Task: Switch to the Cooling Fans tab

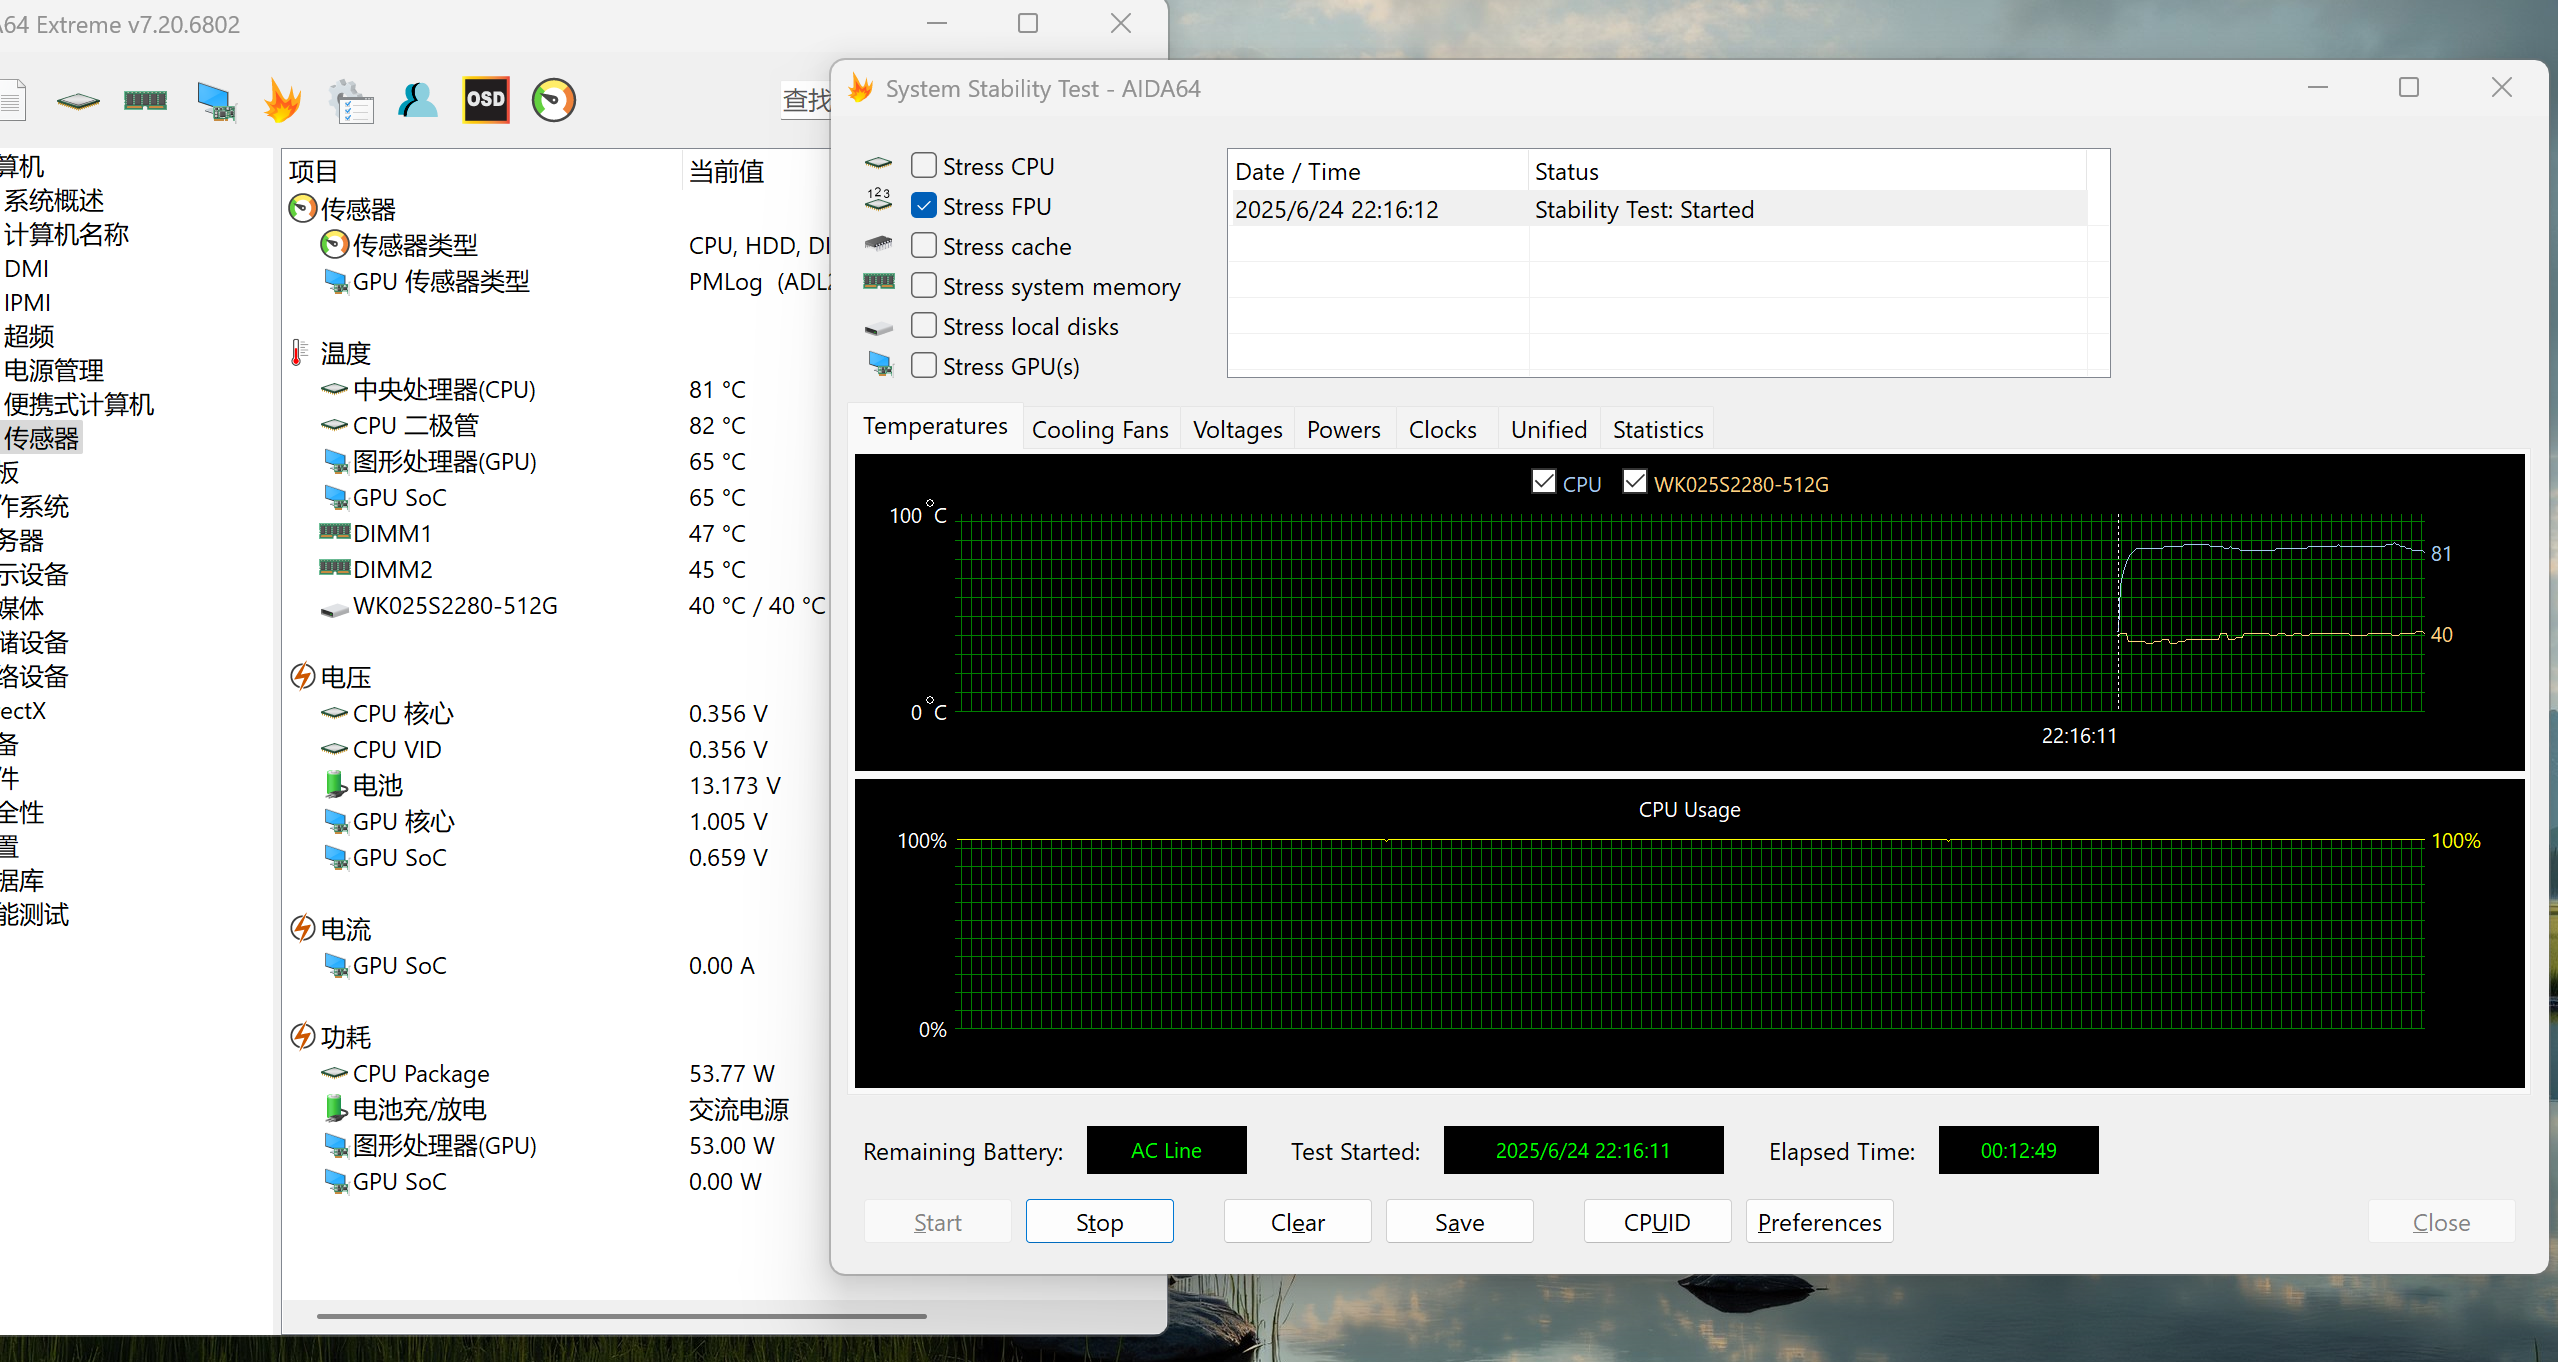Action: pos(1100,429)
